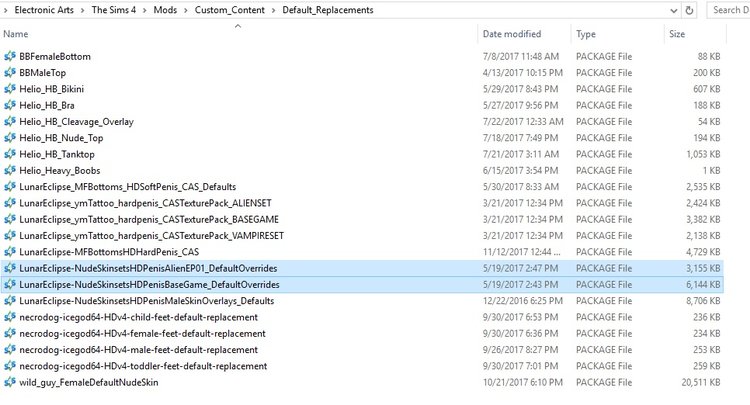Click the BBMaleTop package file icon
The image size is (750, 405).
10,73
